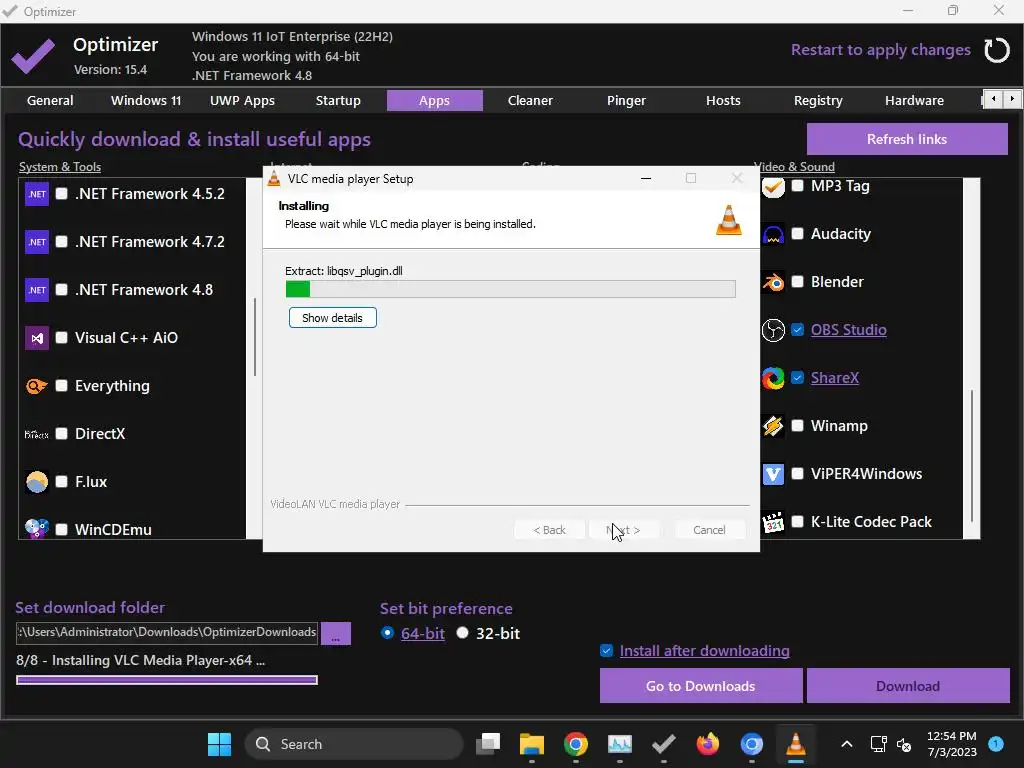Click the System & Tools list scrollbar
This screenshot has width=1024, height=768.
255,337
